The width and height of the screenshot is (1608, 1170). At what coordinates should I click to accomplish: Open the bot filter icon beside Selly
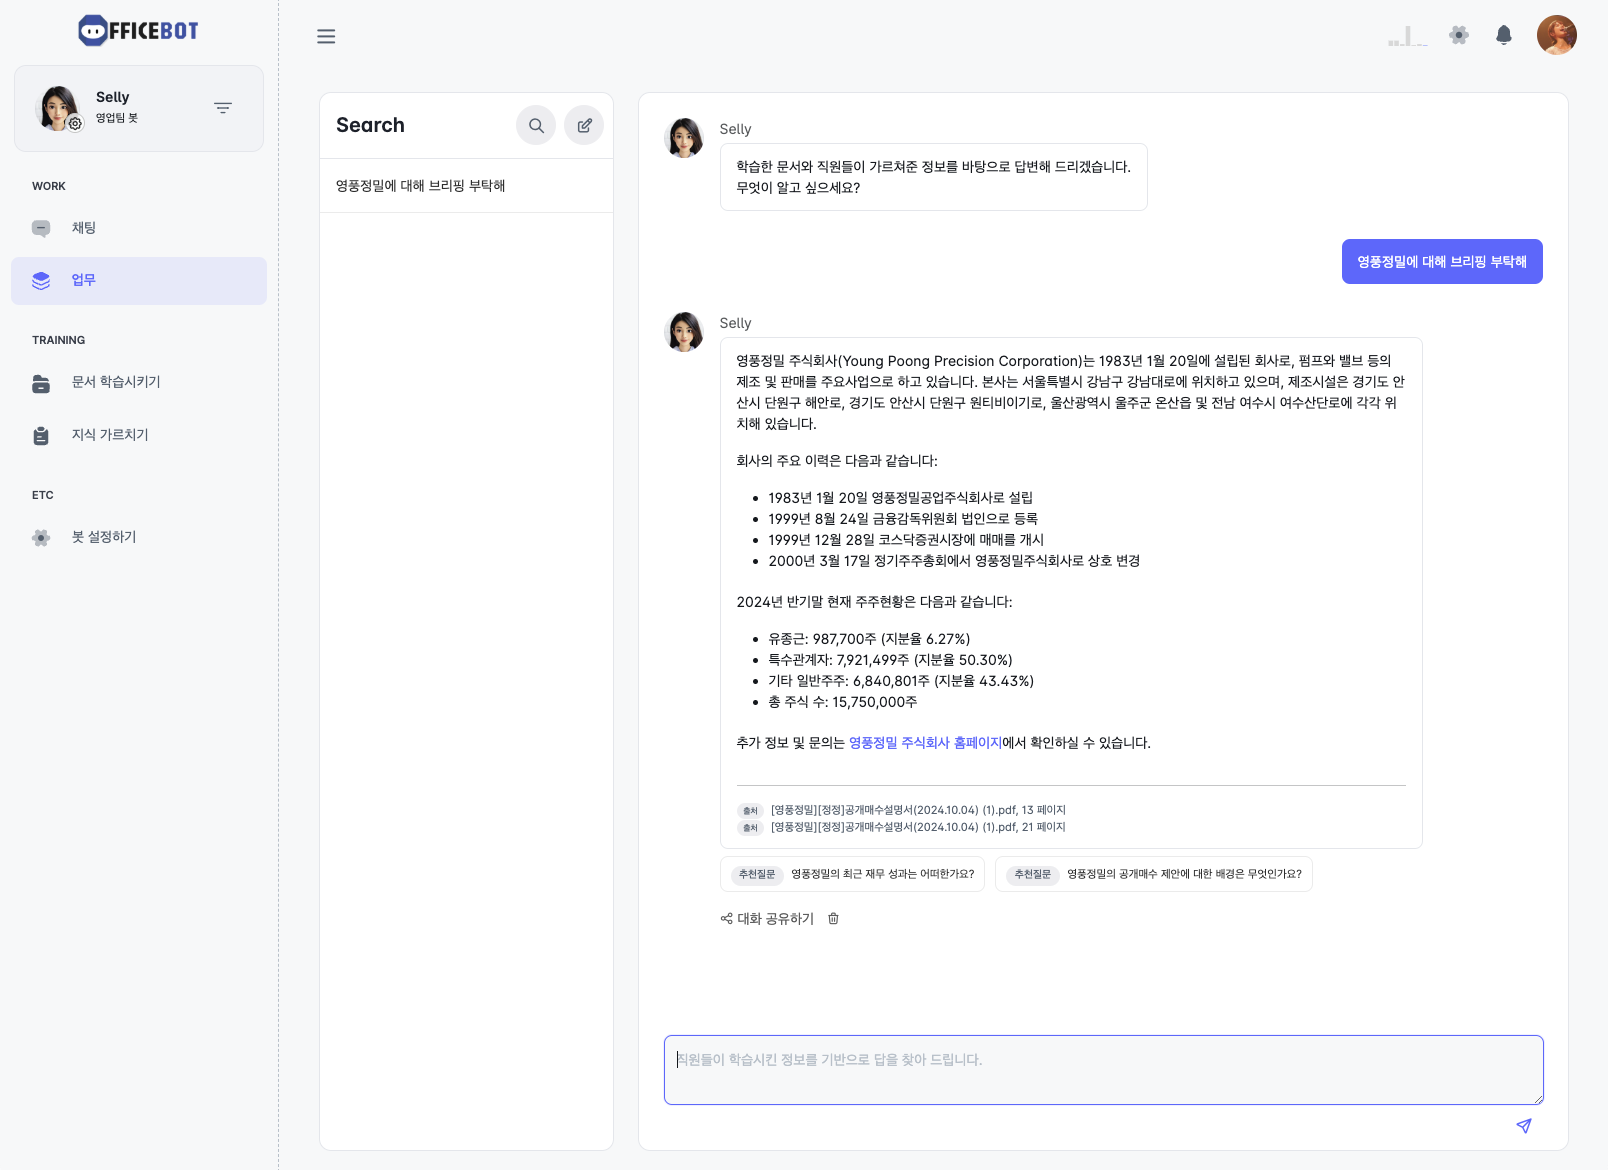(x=223, y=108)
